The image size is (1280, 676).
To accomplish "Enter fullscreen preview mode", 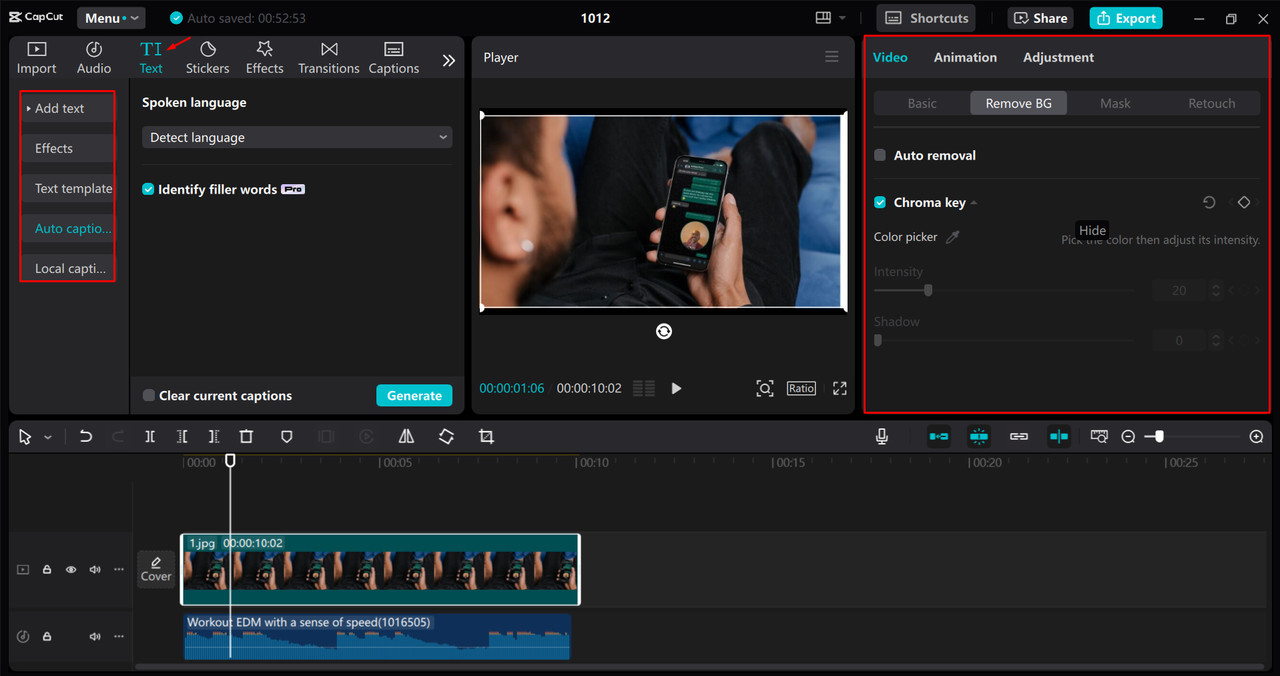I will pyautogui.click(x=840, y=388).
